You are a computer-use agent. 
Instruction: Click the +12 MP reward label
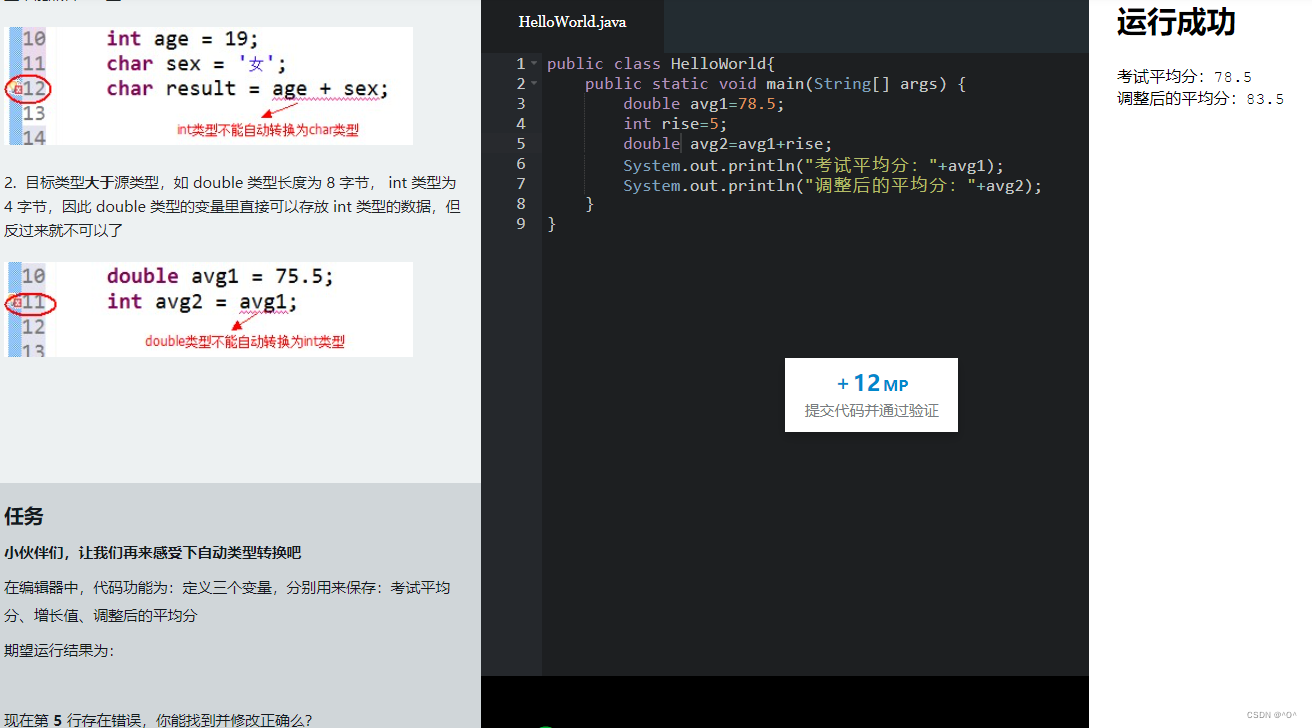871,383
